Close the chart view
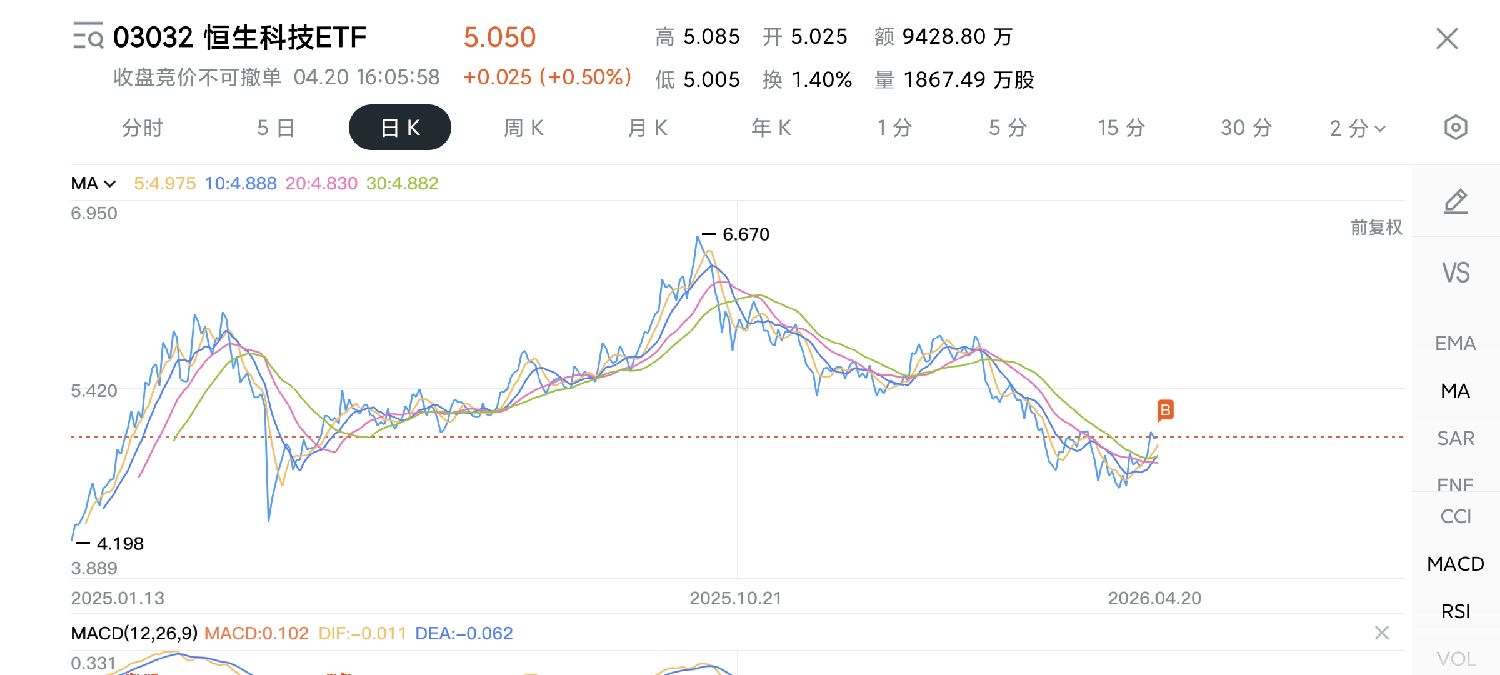This screenshot has width=1500, height=675. click(1447, 39)
